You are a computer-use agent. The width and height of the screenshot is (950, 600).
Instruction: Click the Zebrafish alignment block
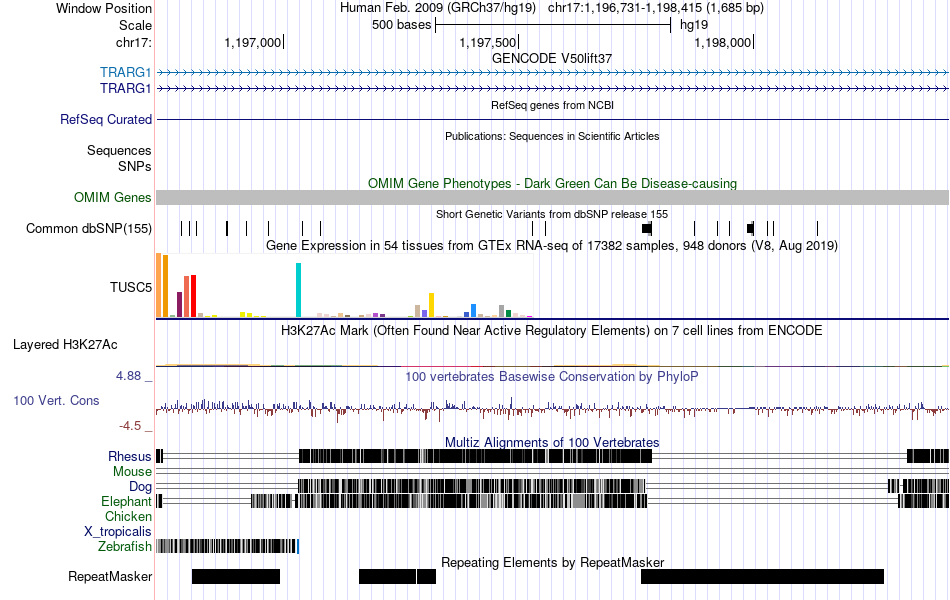[227, 546]
